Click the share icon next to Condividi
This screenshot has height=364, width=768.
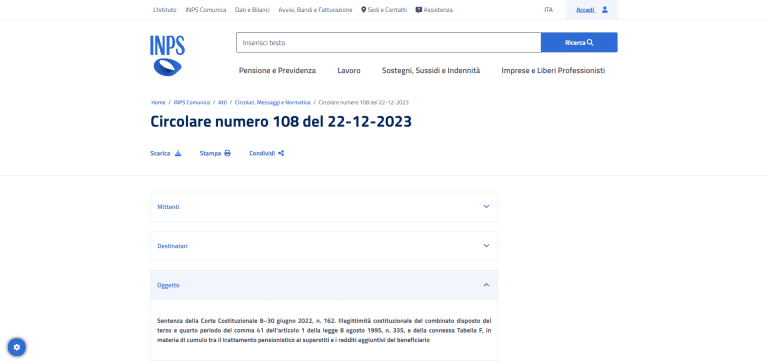coord(281,153)
